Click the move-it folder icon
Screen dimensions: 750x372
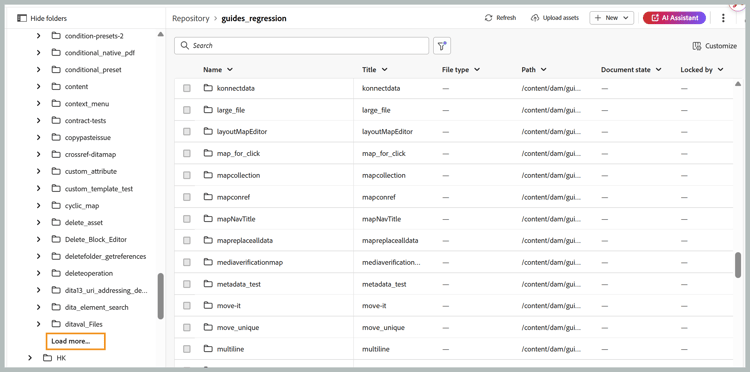pos(208,306)
